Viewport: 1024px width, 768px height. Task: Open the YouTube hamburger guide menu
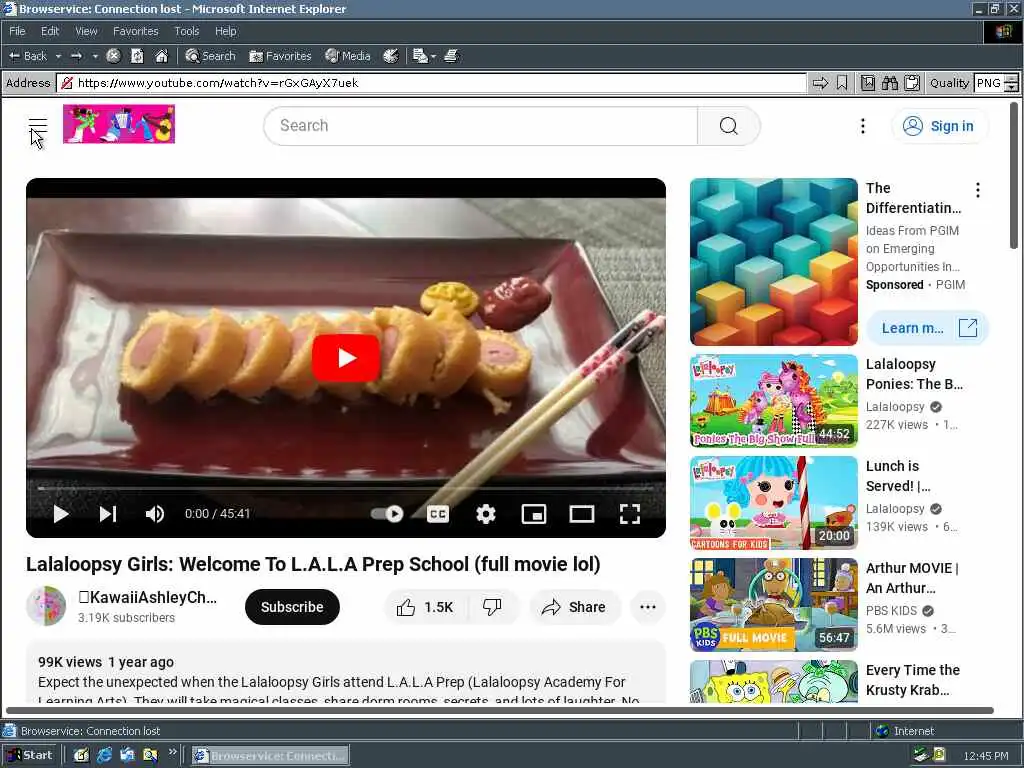coord(38,125)
